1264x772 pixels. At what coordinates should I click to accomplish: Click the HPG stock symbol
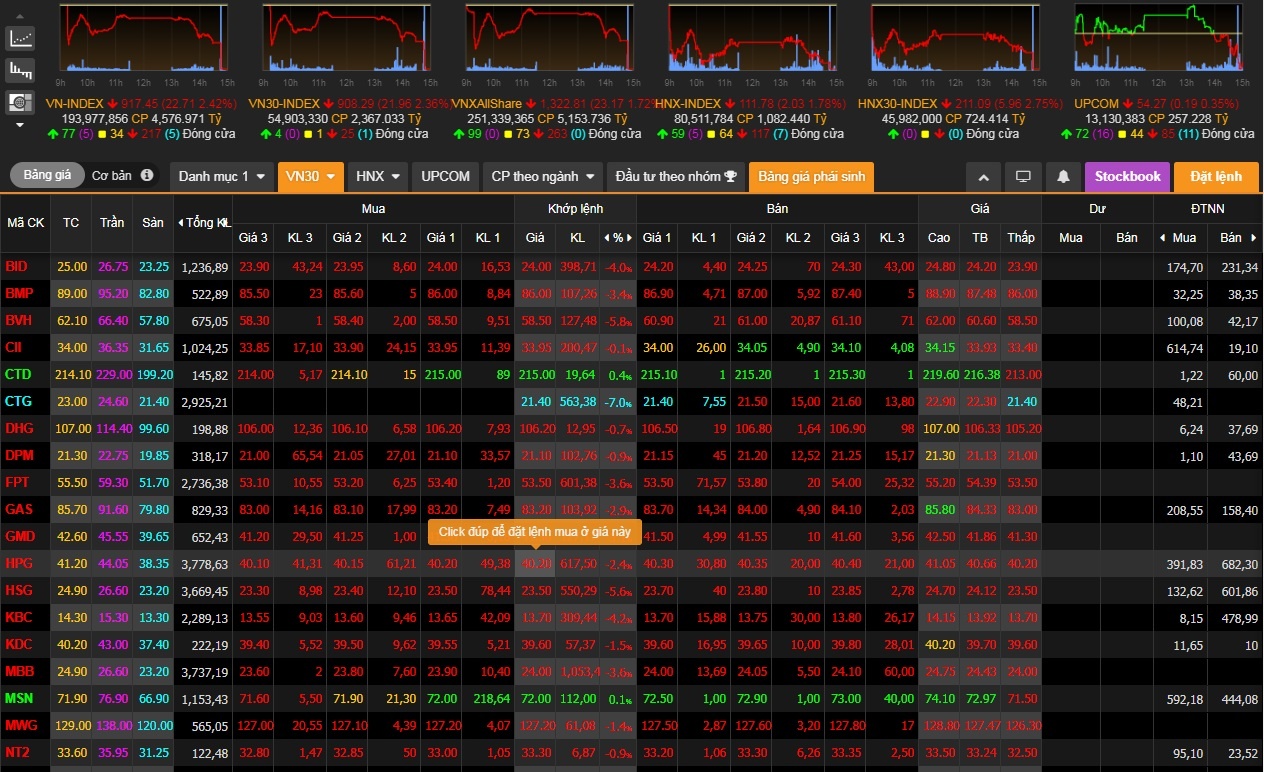(x=19, y=564)
